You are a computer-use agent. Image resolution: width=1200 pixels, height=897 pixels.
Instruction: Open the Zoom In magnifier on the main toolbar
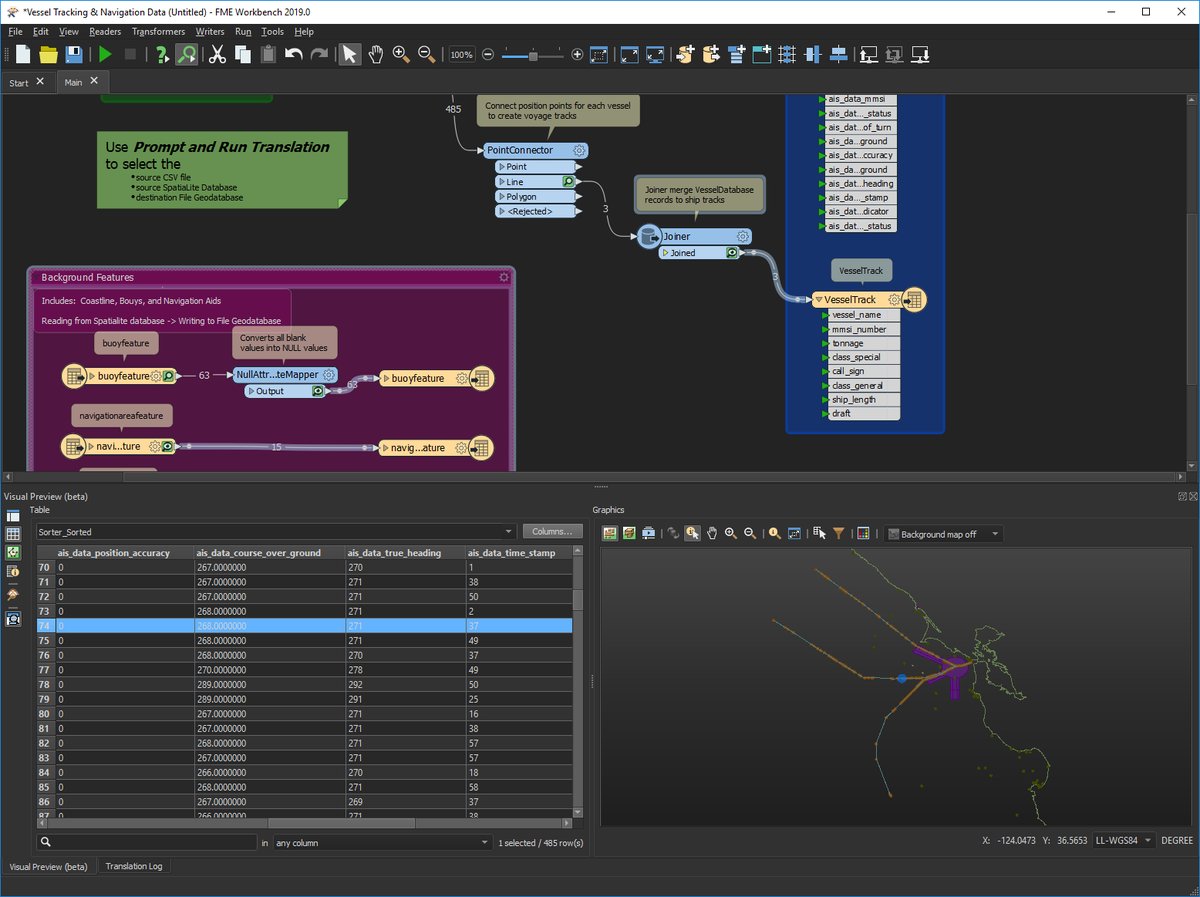click(x=401, y=54)
